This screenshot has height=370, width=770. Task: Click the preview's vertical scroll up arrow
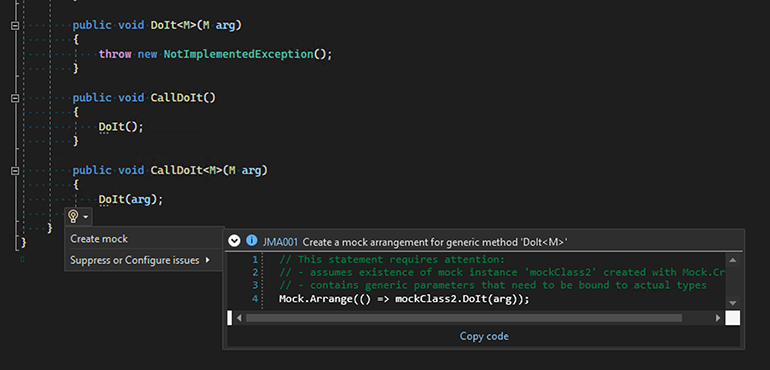click(732, 260)
